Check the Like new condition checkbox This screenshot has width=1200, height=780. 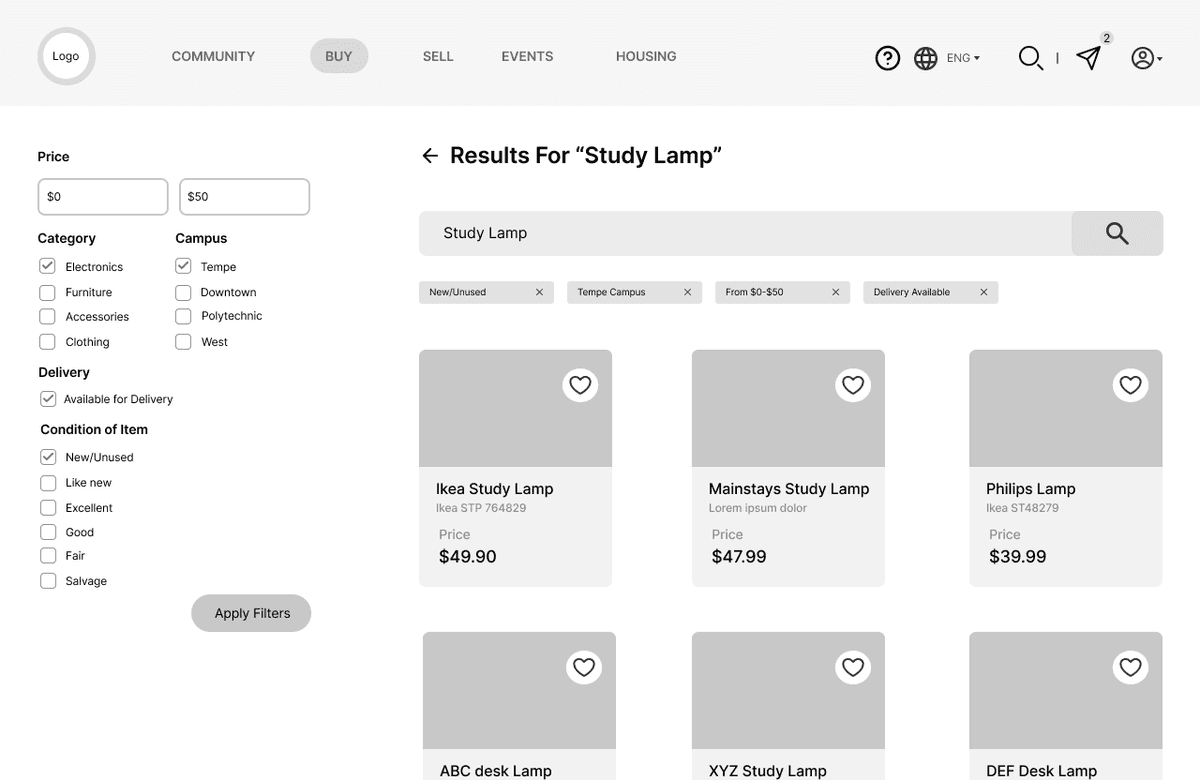[48, 482]
